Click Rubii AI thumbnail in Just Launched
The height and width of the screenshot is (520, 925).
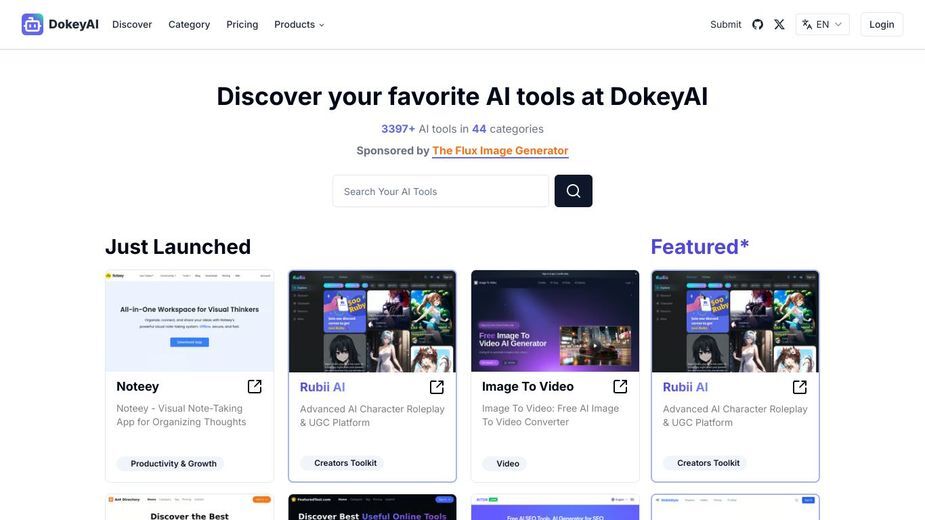[x=372, y=322]
